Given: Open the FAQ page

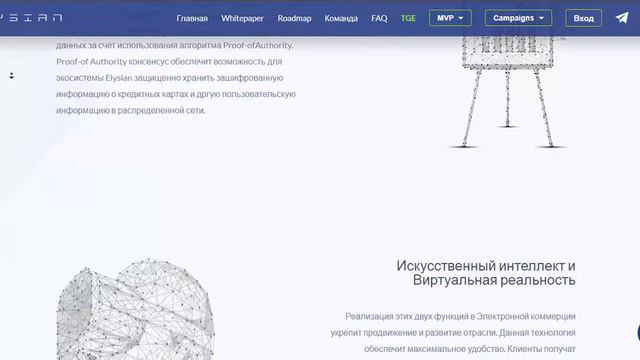Looking at the screenshot, I should [x=379, y=18].
